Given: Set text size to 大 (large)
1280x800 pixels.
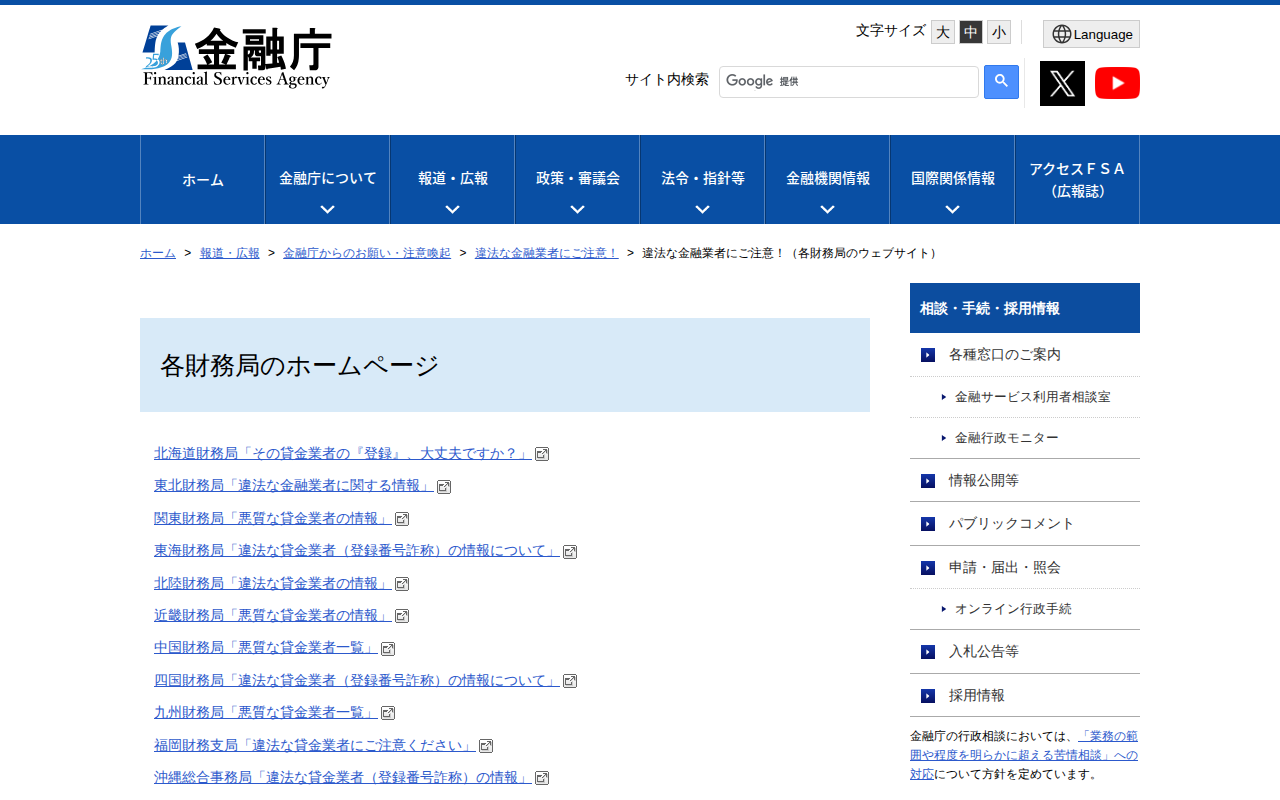Looking at the screenshot, I should point(943,32).
